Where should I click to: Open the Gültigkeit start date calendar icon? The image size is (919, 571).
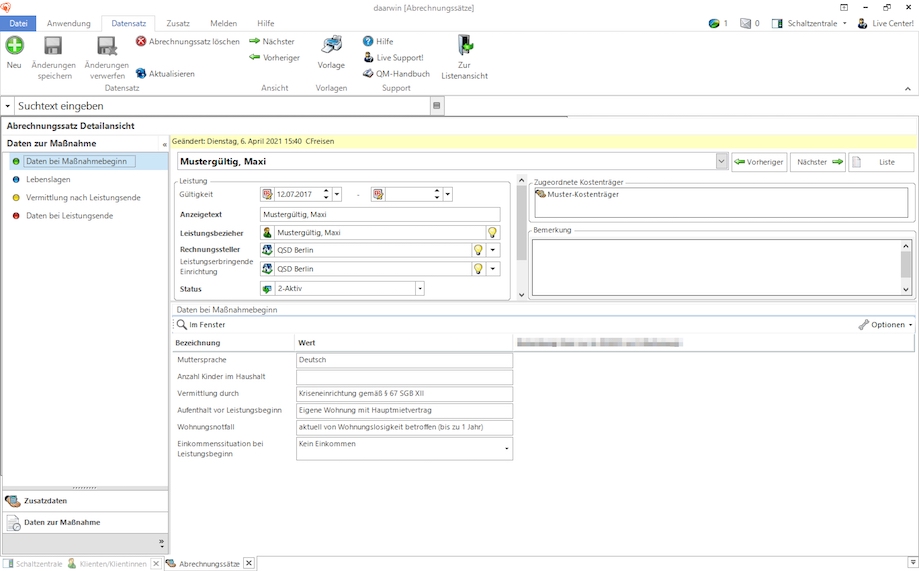click(267, 194)
